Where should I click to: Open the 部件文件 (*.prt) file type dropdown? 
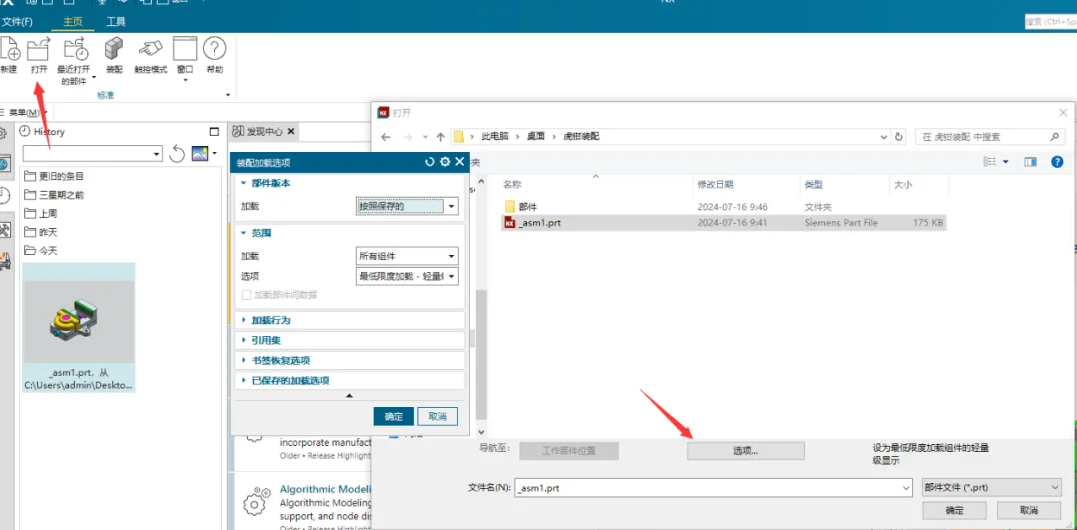pos(990,487)
